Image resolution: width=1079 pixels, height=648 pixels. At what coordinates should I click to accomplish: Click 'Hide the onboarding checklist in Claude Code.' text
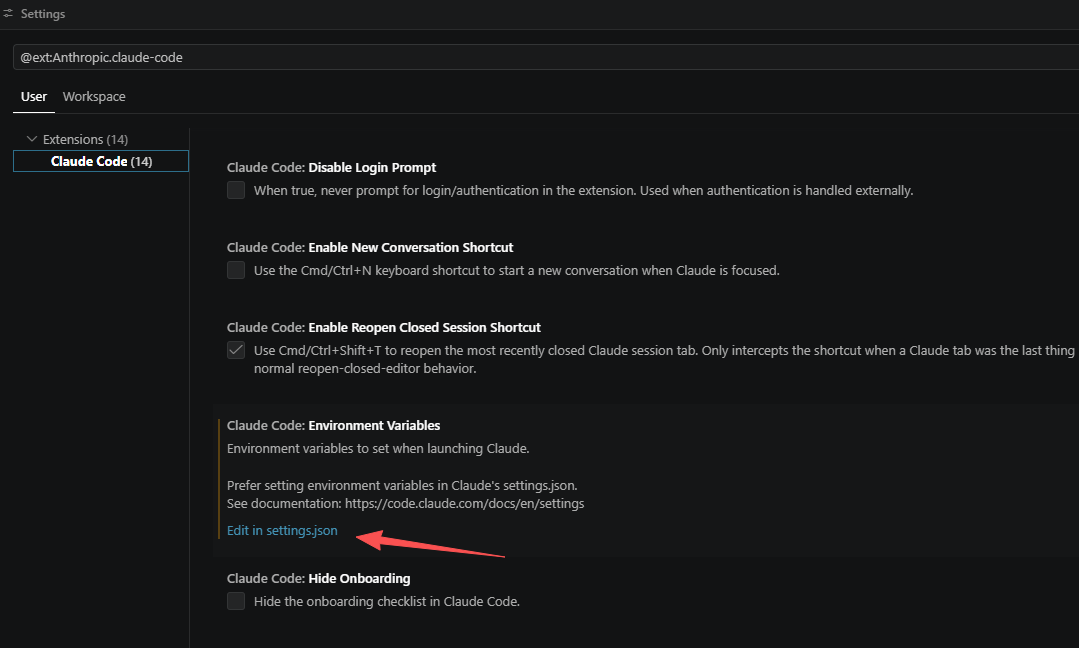387,601
